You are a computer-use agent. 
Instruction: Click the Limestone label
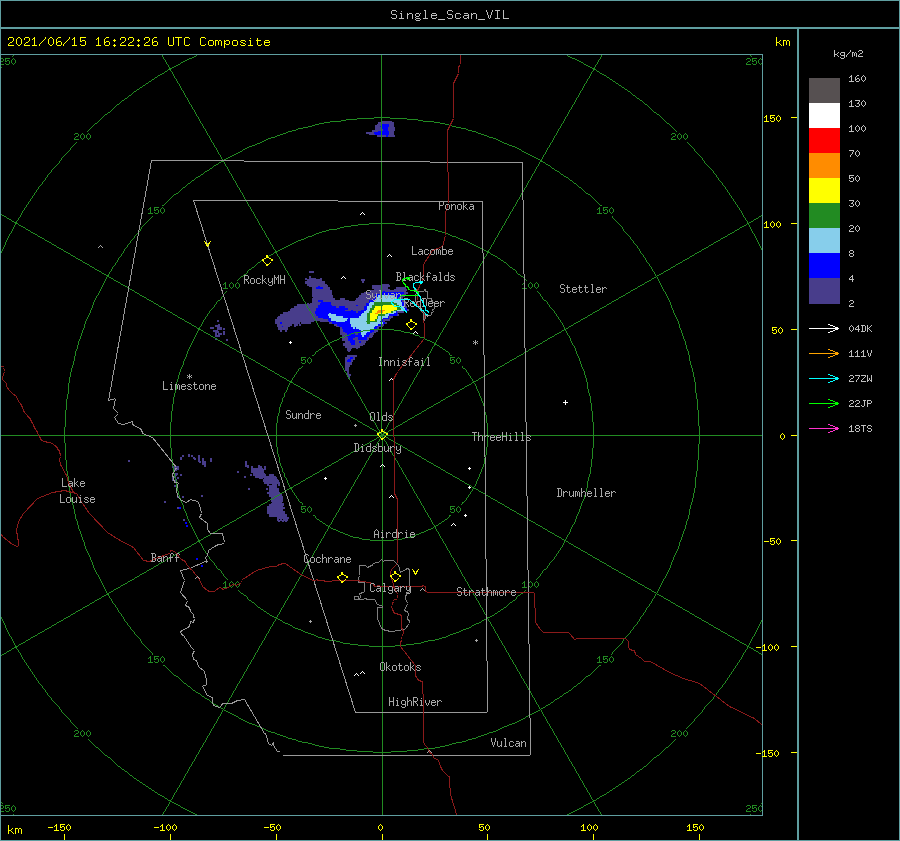[189, 386]
